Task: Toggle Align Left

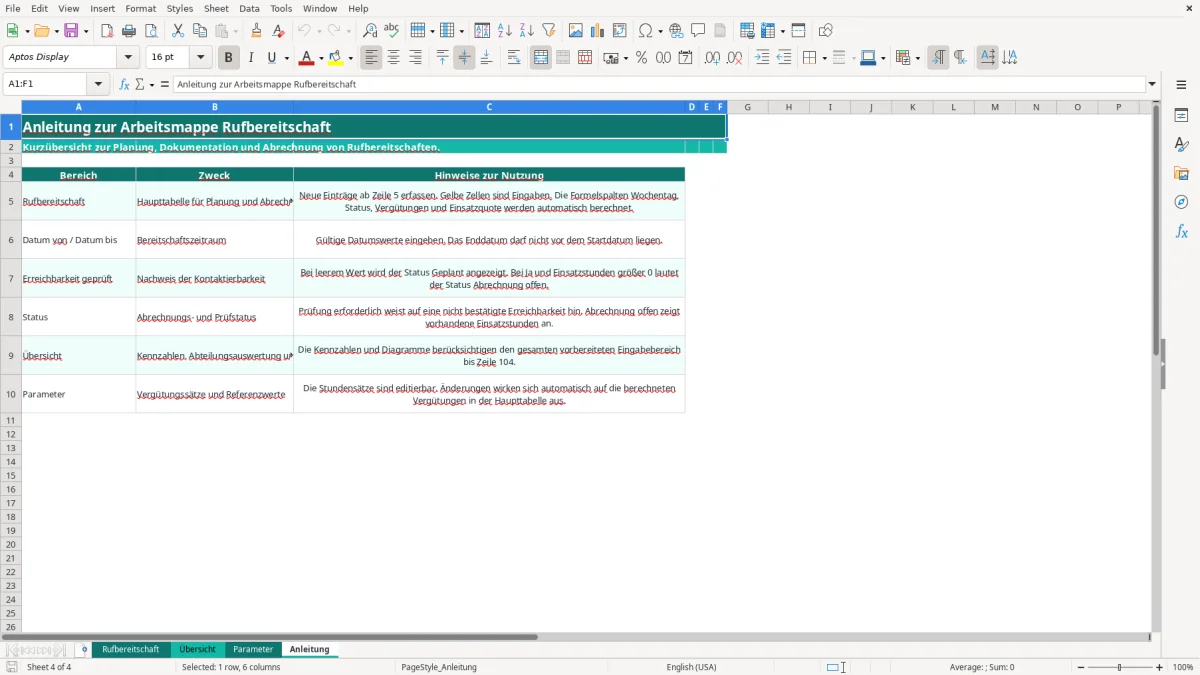Action: tap(371, 58)
